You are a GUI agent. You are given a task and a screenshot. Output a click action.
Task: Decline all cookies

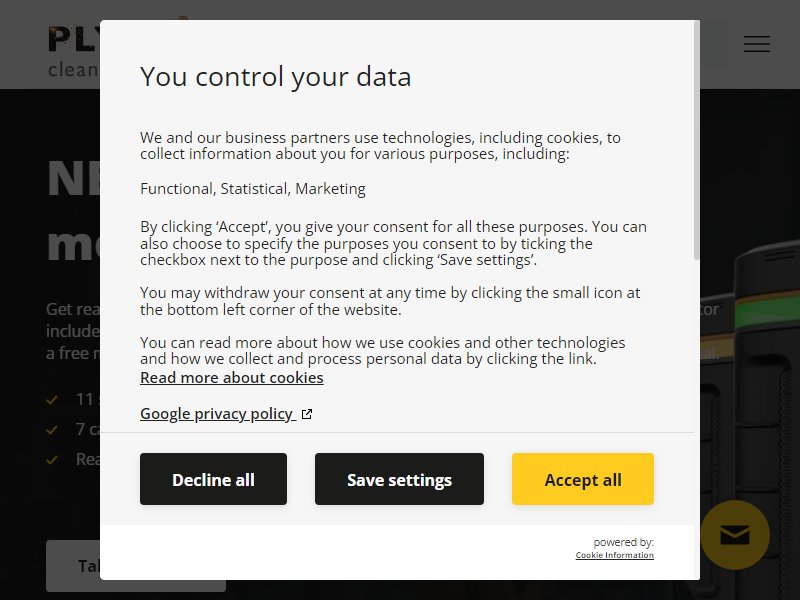(213, 479)
